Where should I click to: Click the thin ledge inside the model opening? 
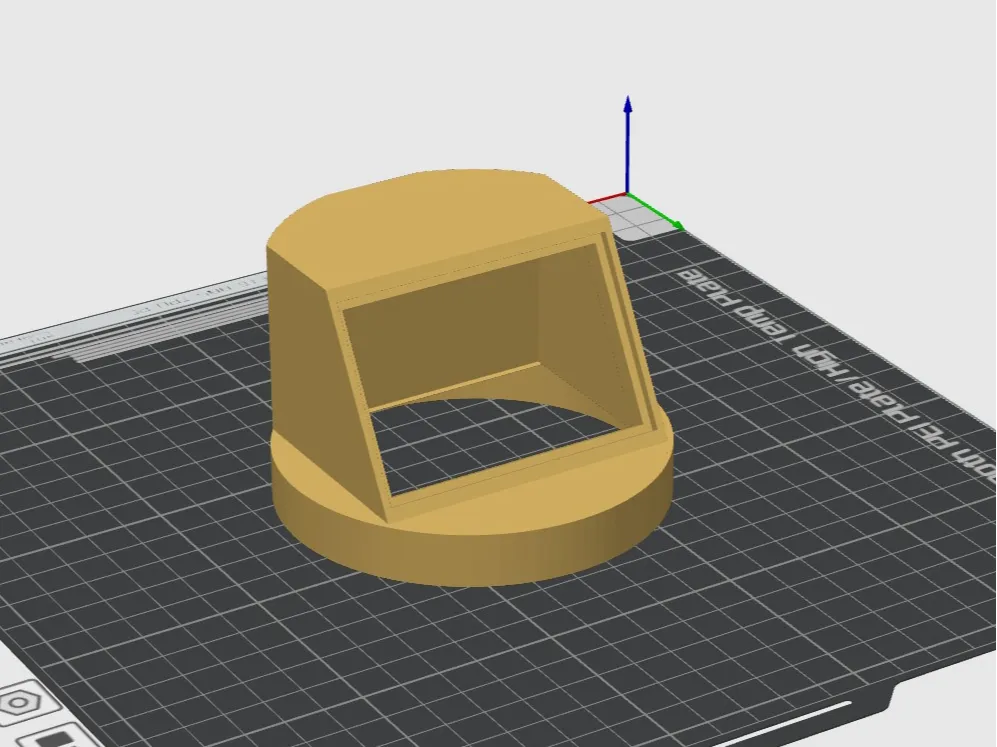point(457,385)
